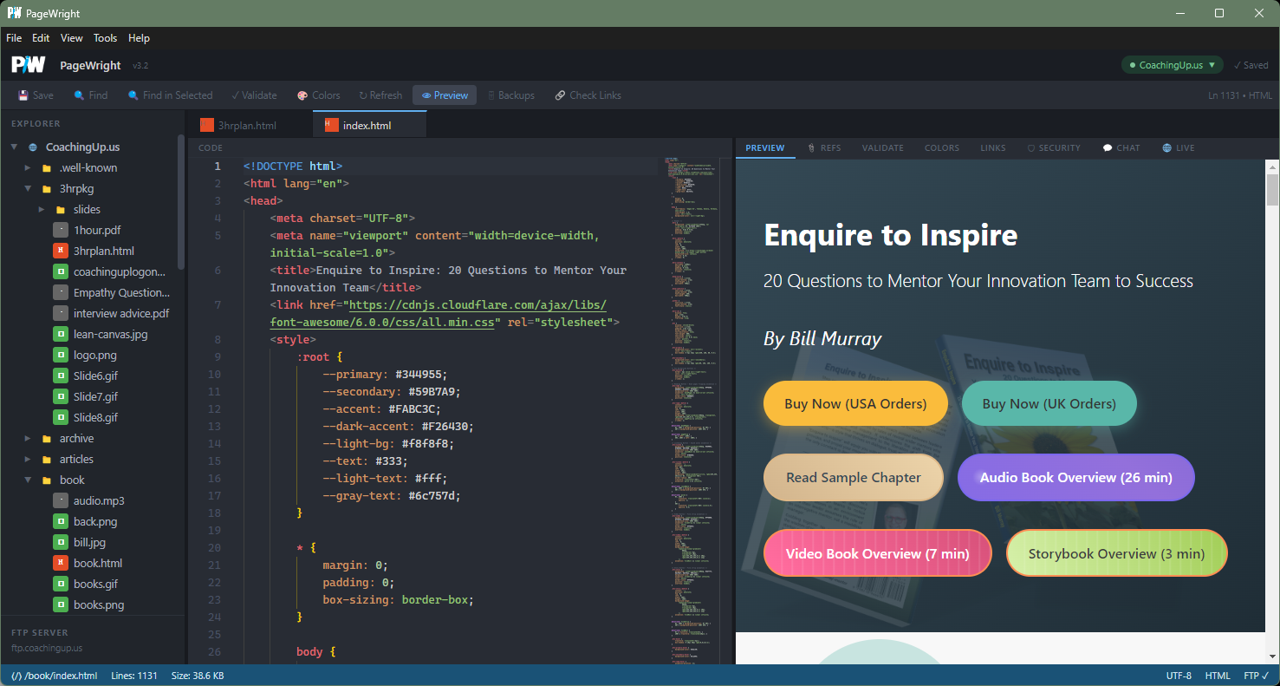Run Validate from the toolbar
1280x686 pixels.
click(x=254, y=95)
